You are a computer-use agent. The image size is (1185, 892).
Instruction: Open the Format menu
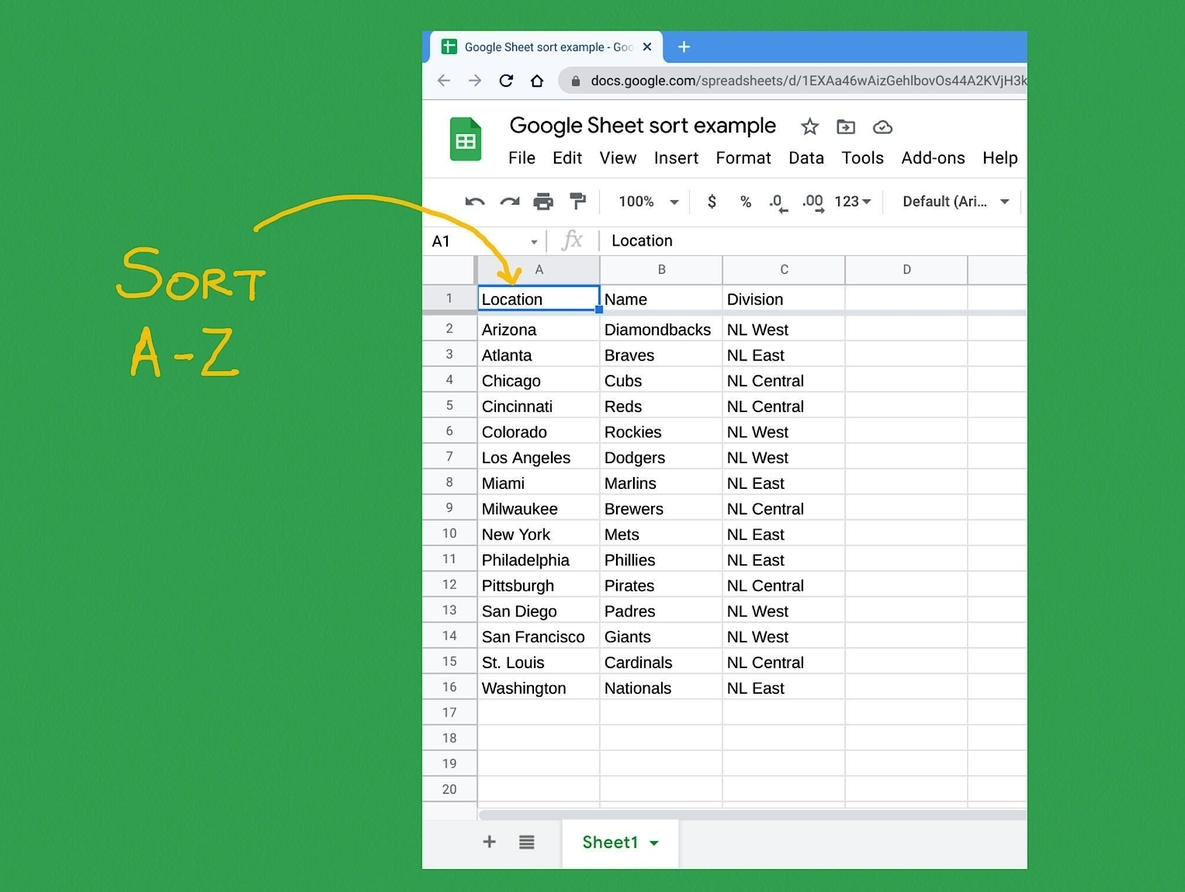(x=743, y=158)
